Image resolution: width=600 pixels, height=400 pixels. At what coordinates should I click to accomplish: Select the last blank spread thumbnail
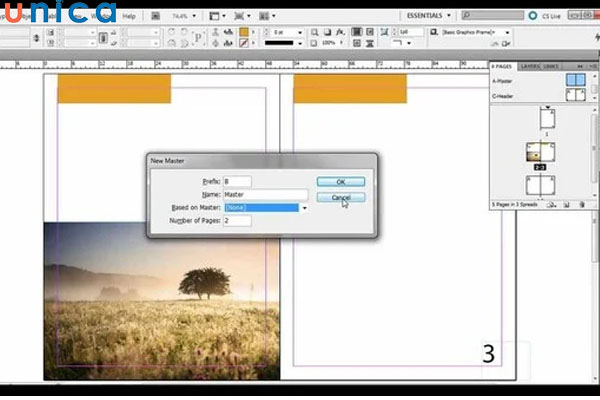tap(540, 185)
